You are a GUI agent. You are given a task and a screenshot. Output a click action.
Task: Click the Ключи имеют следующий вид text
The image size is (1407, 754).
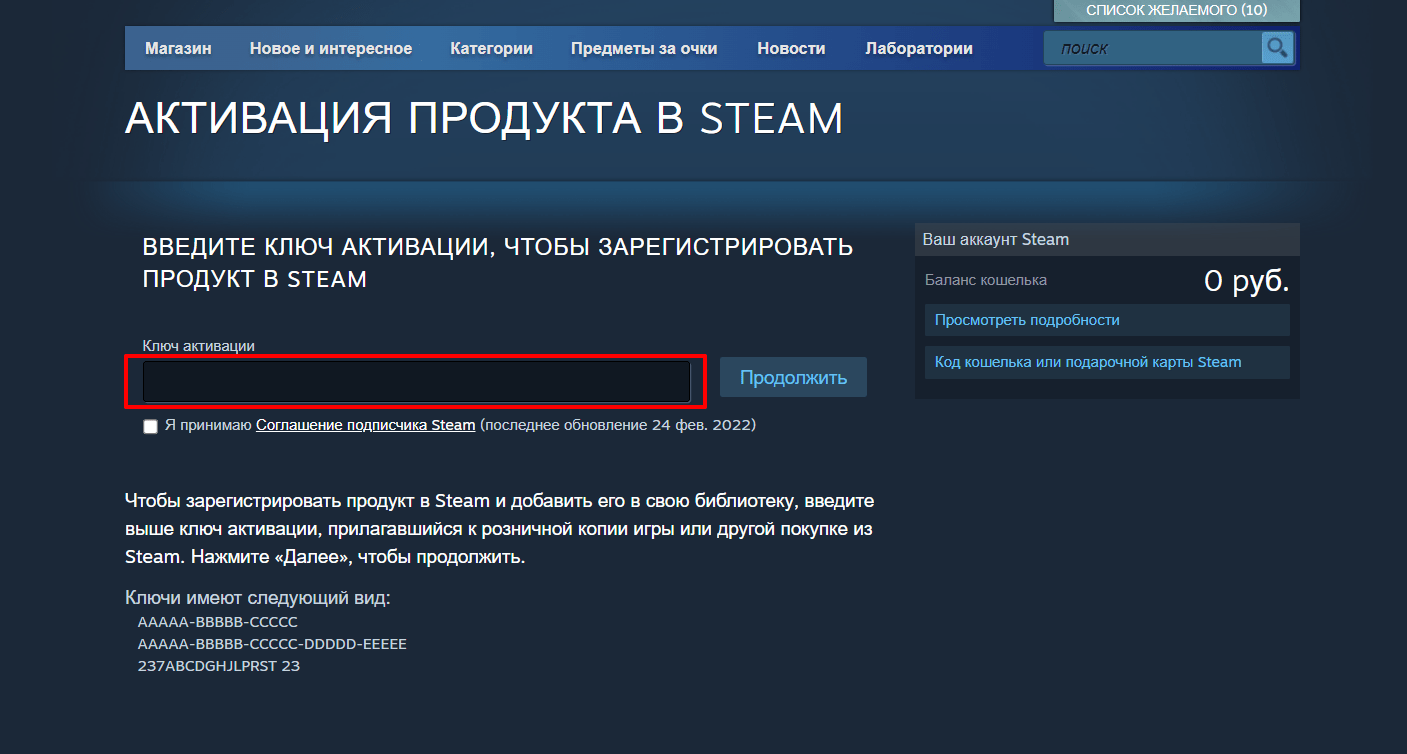tap(258, 598)
